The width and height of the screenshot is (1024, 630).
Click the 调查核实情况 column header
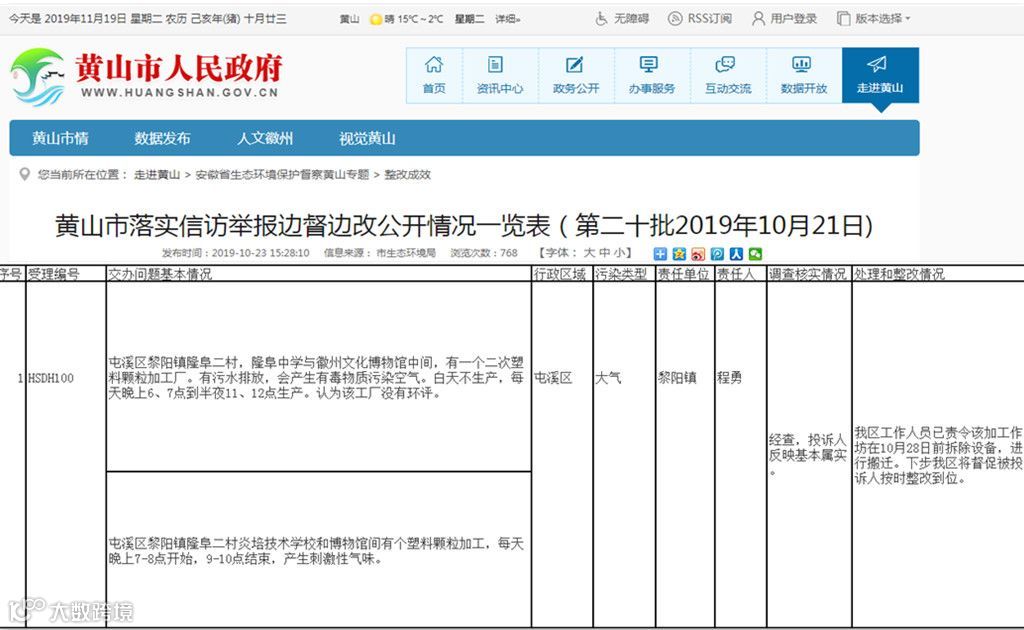point(807,274)
